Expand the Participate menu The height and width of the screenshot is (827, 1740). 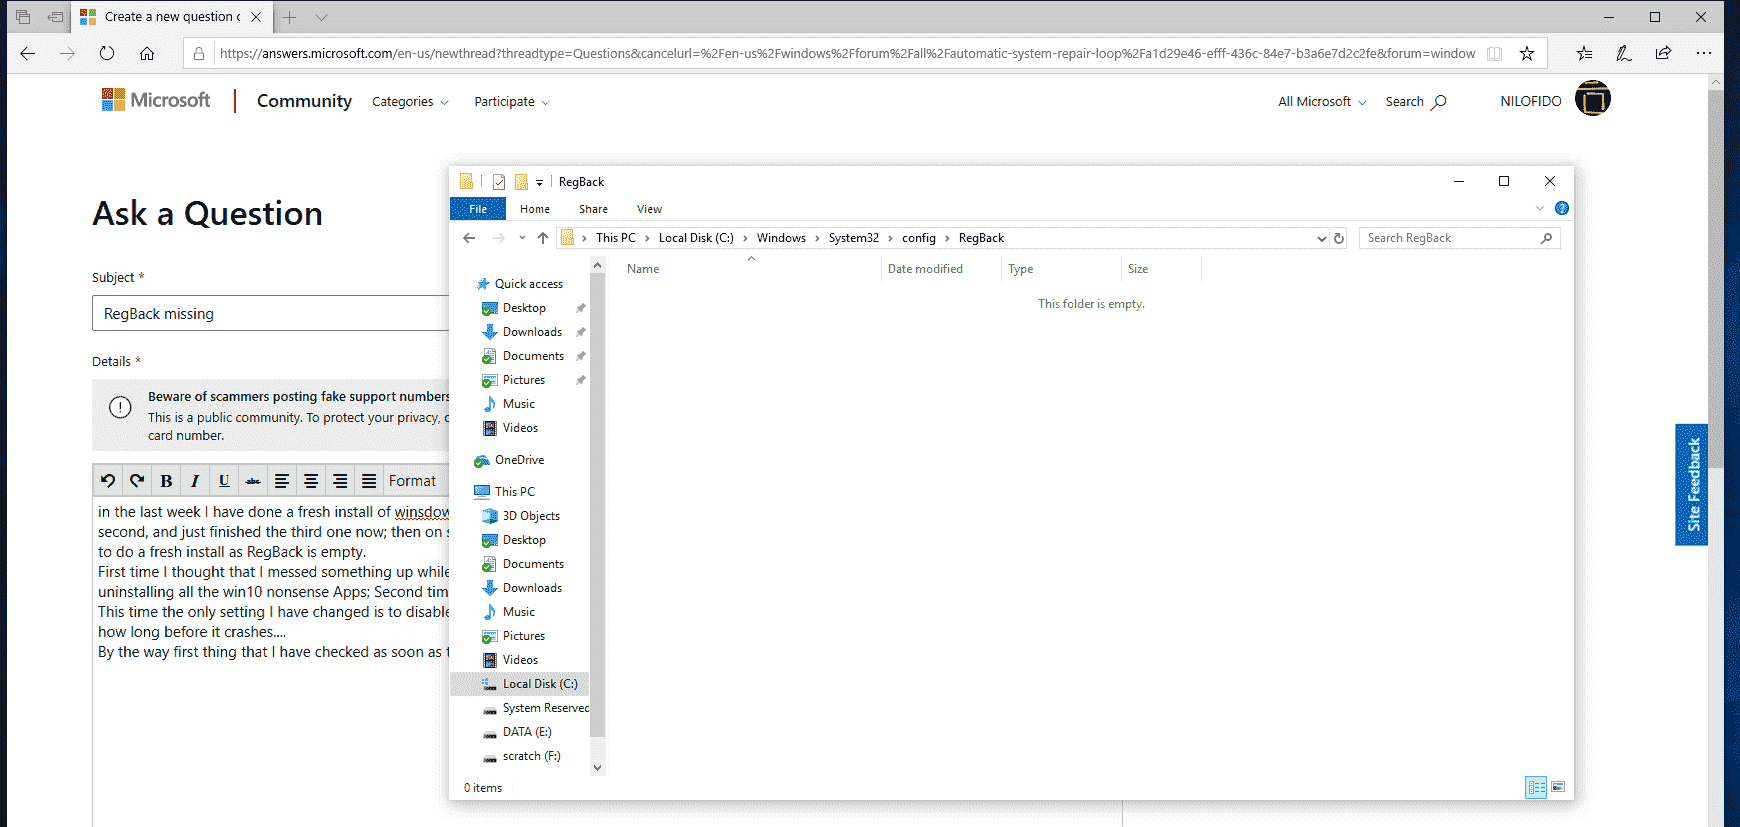point(511,102)
